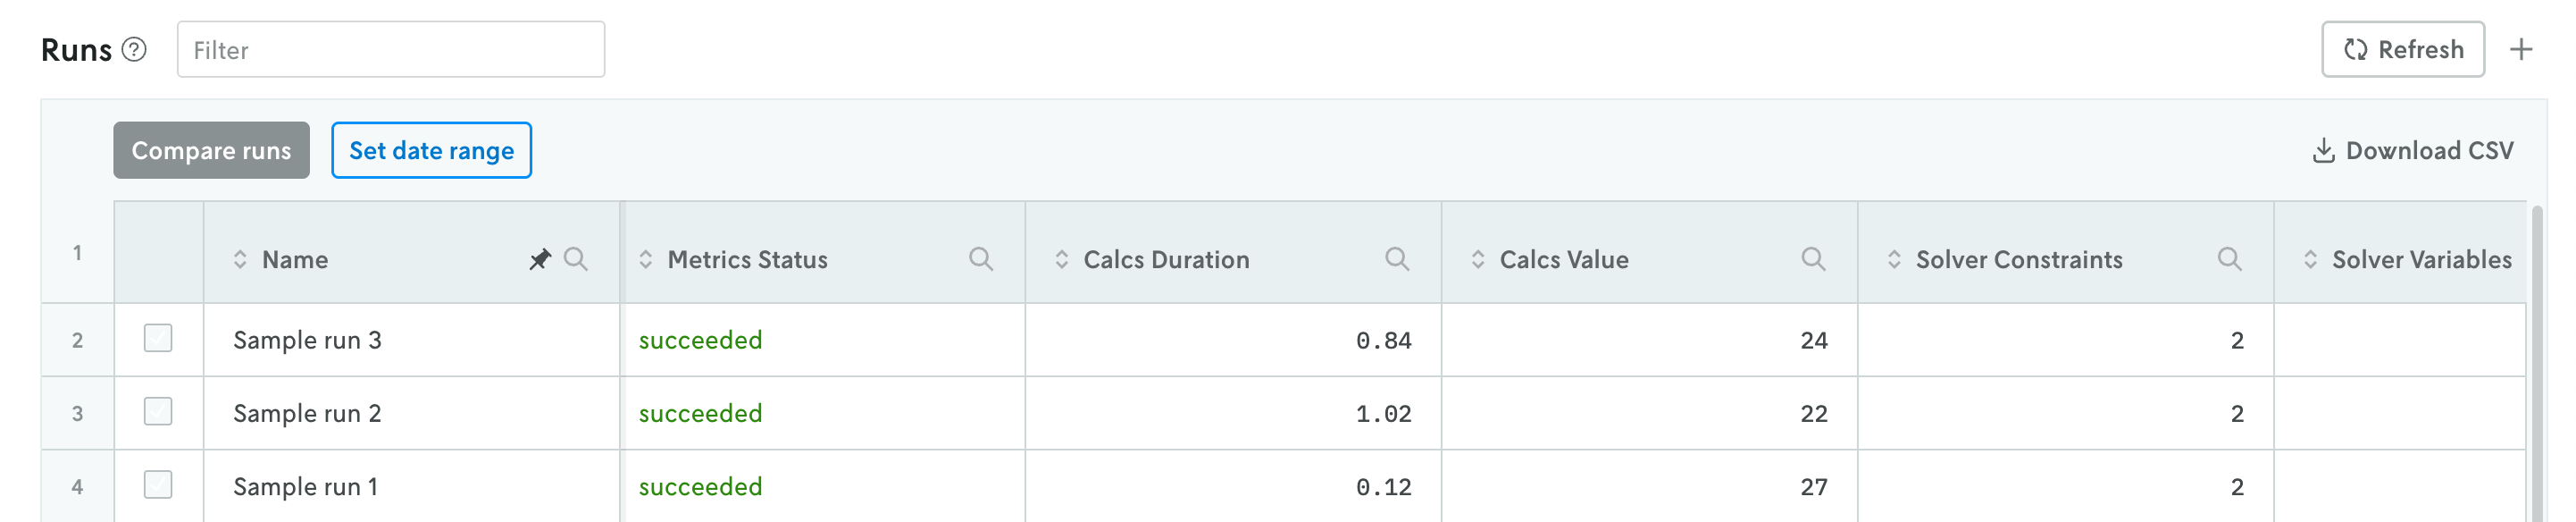This screenshot has height=522, width=2576.
Task: Click the Set date range button
Action: (x=431, y=150)
